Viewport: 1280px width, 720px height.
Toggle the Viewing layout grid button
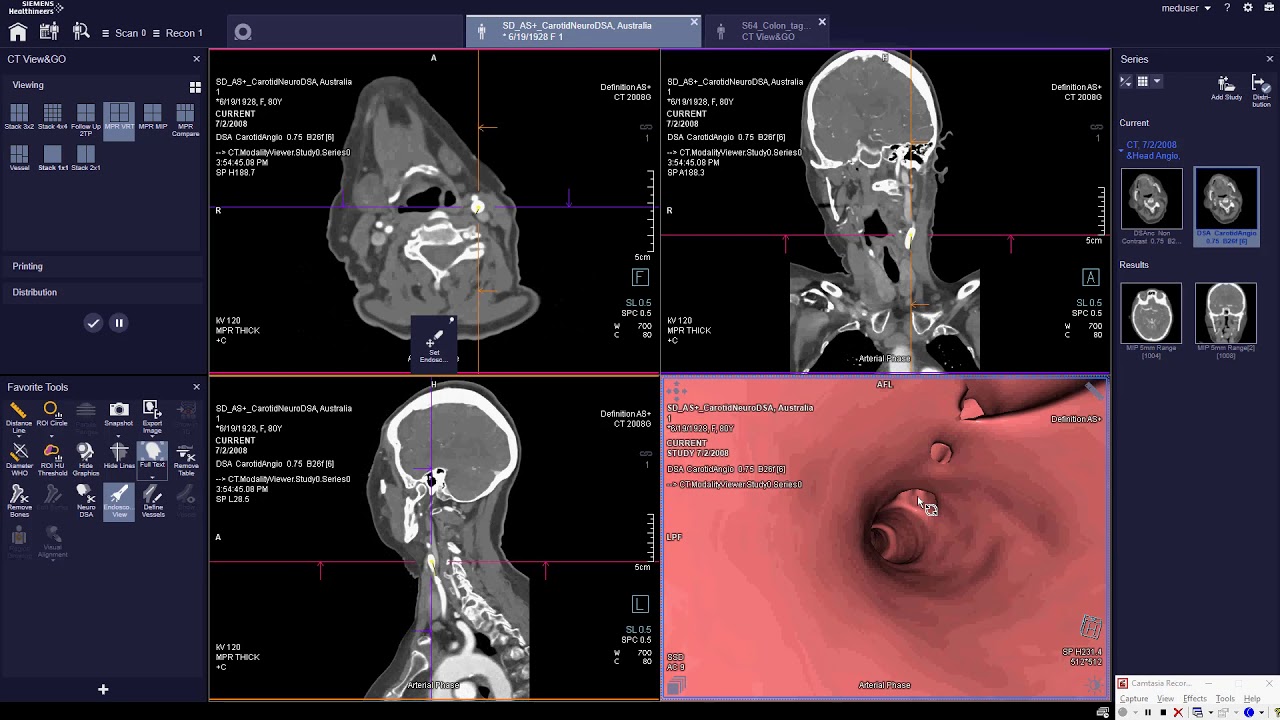[x=195, y=87]
